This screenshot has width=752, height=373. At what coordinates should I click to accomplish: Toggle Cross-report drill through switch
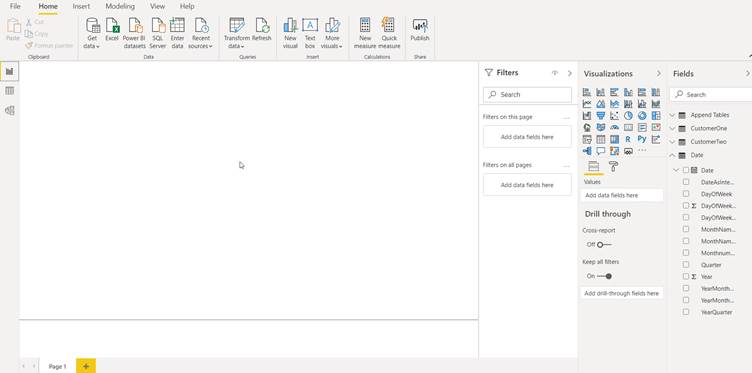coord(604,245)
